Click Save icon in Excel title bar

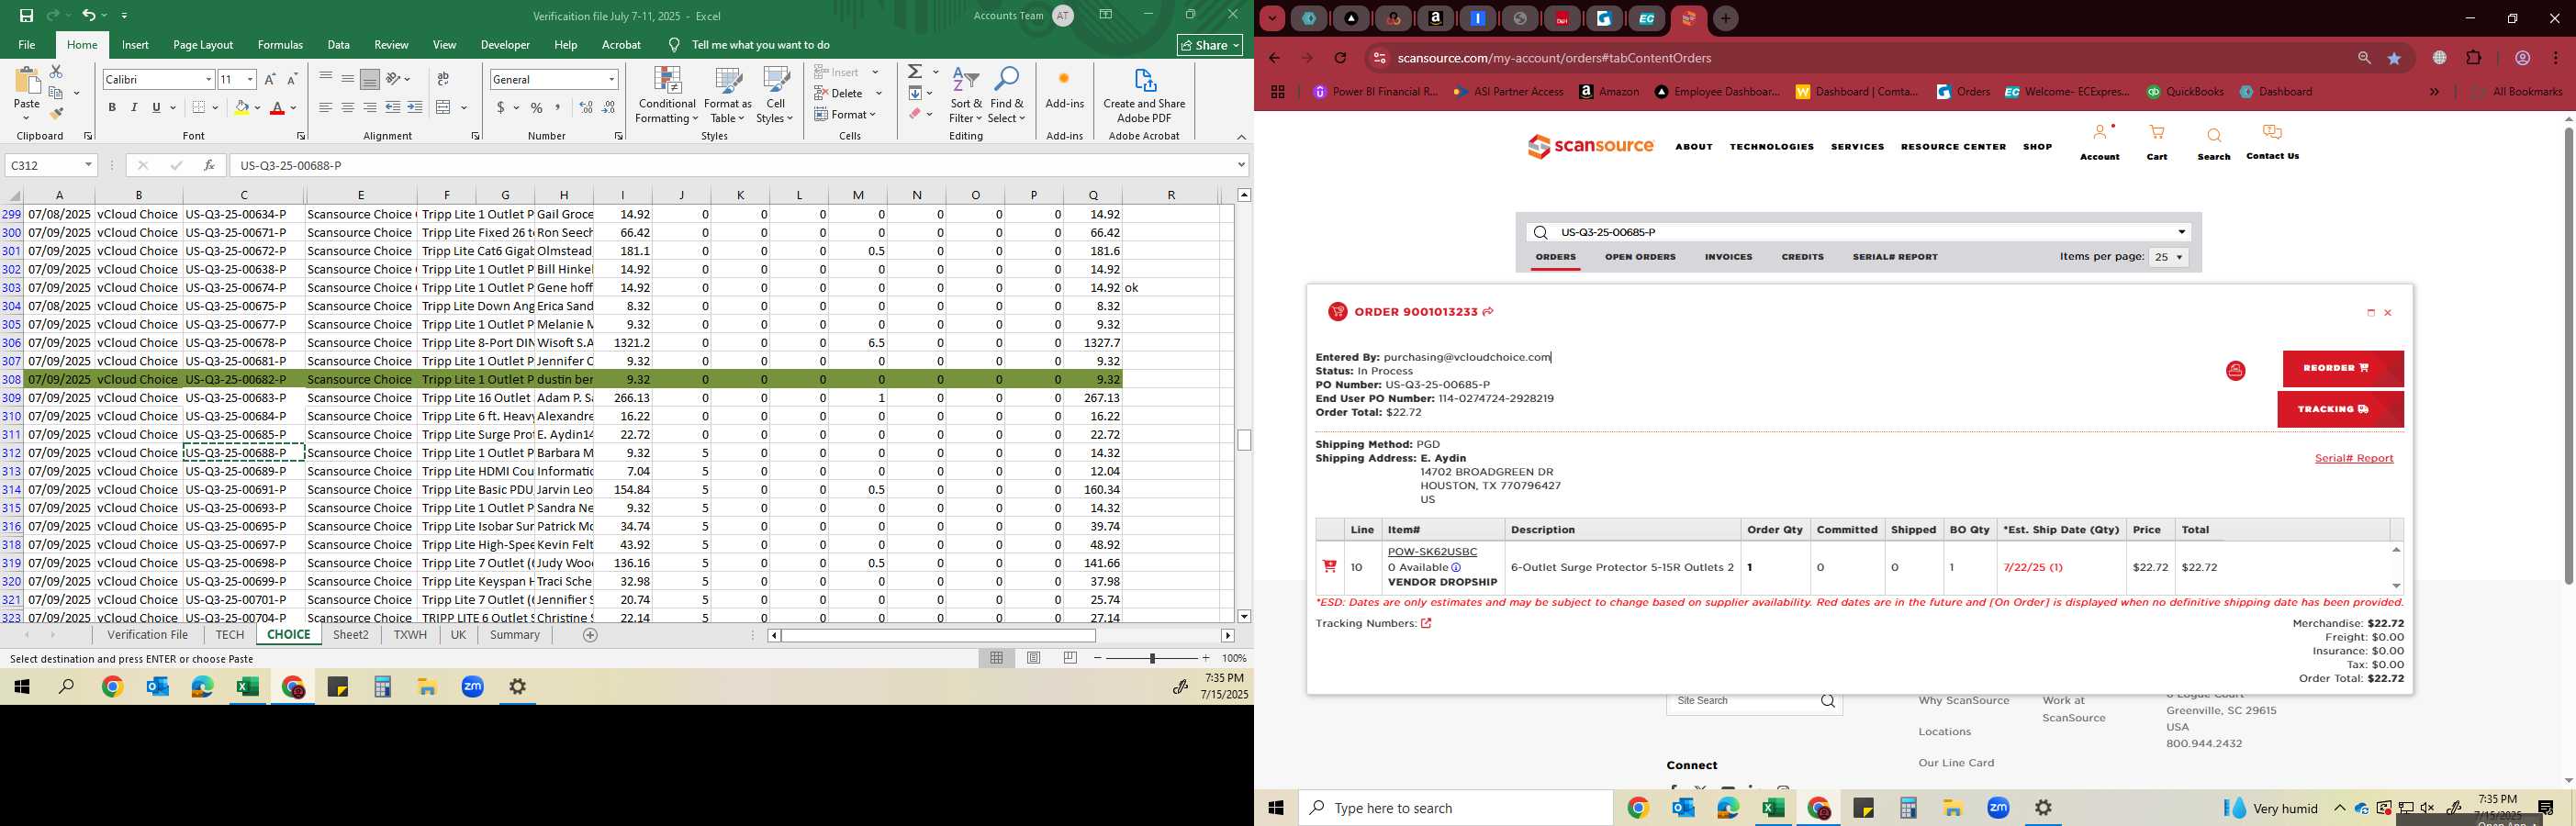tap(26, 15)
